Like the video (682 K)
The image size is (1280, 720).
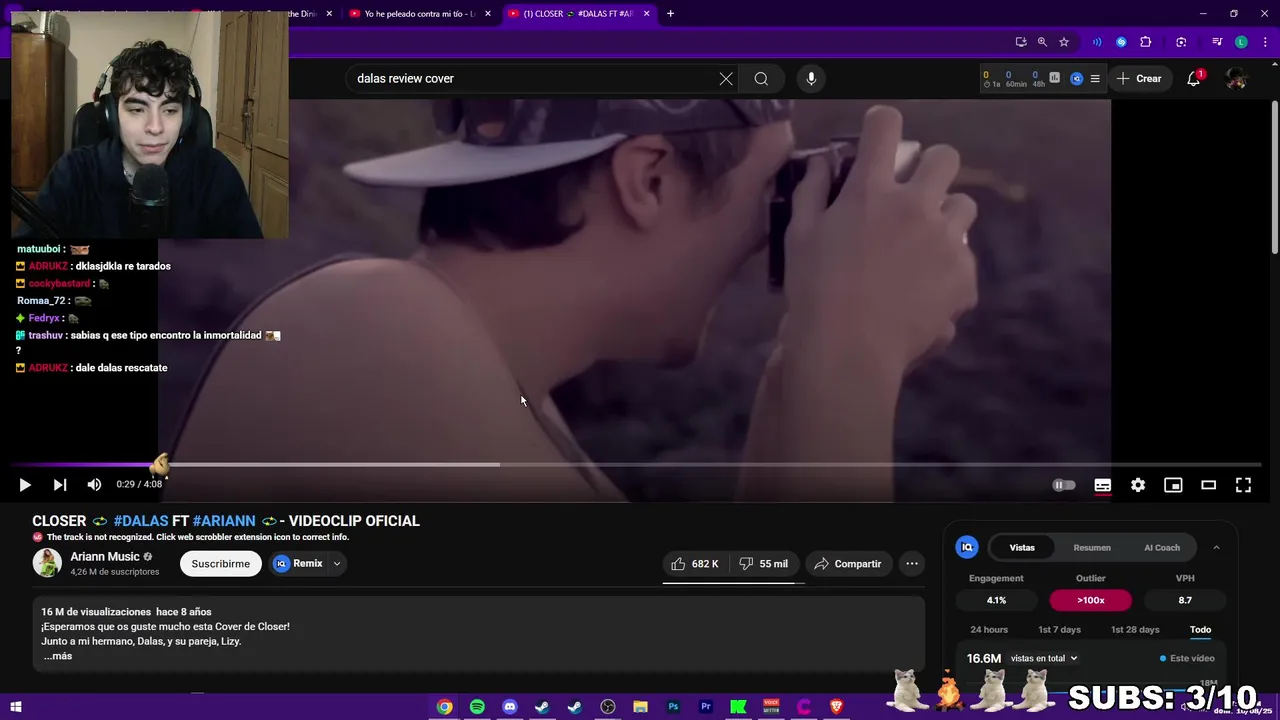point(695,564)
